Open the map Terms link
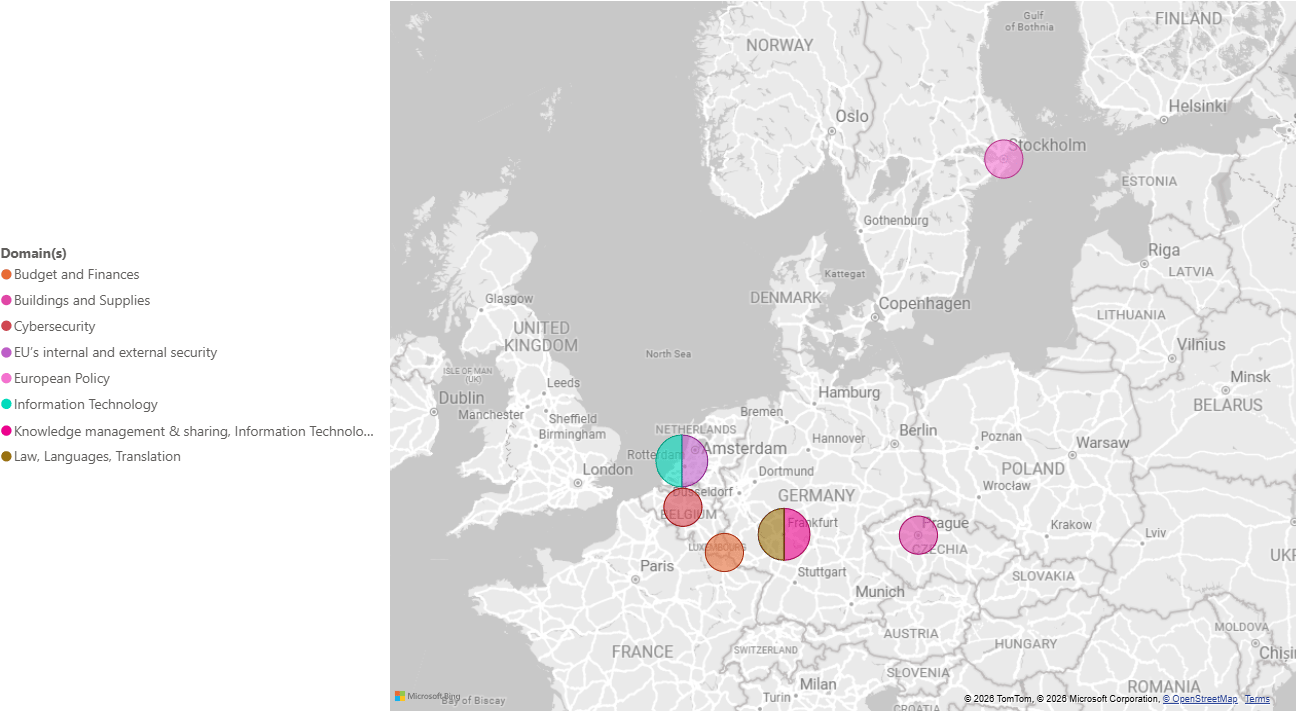Screen dimensions: 1297x711 coord(1257,699)
